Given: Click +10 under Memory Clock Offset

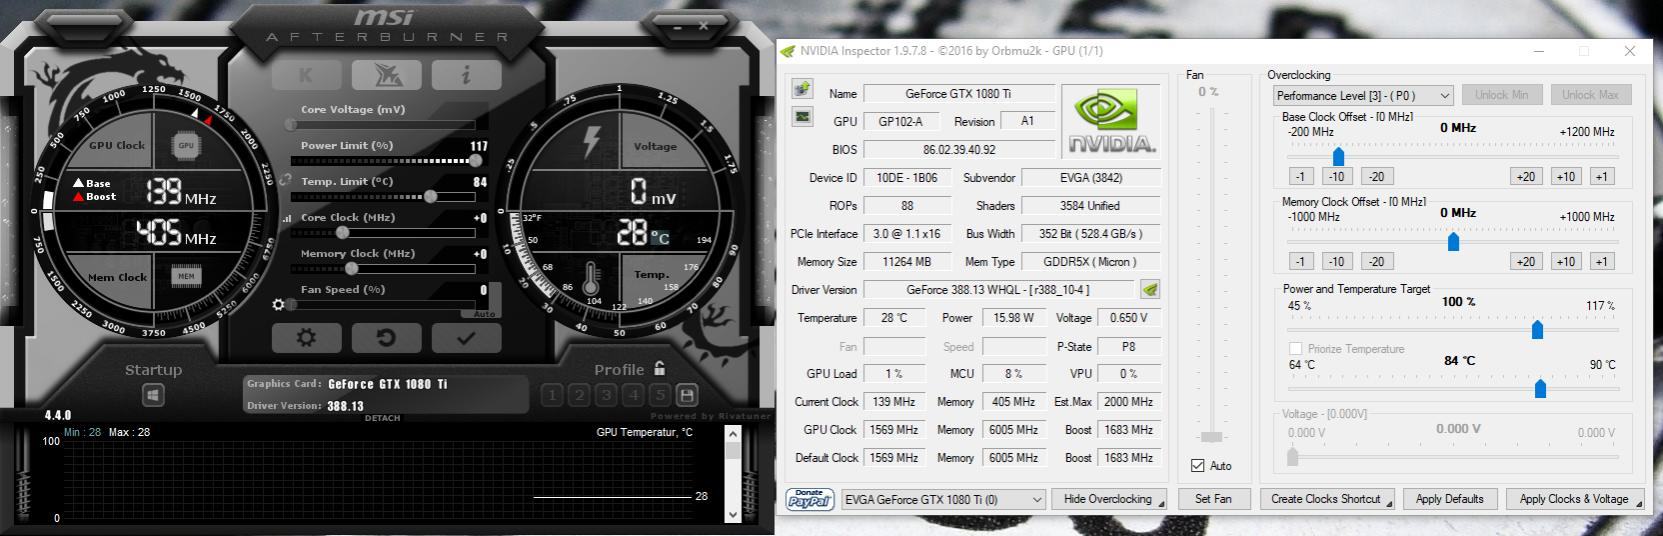Looking at the screenshot, I should coord(1566,261).
